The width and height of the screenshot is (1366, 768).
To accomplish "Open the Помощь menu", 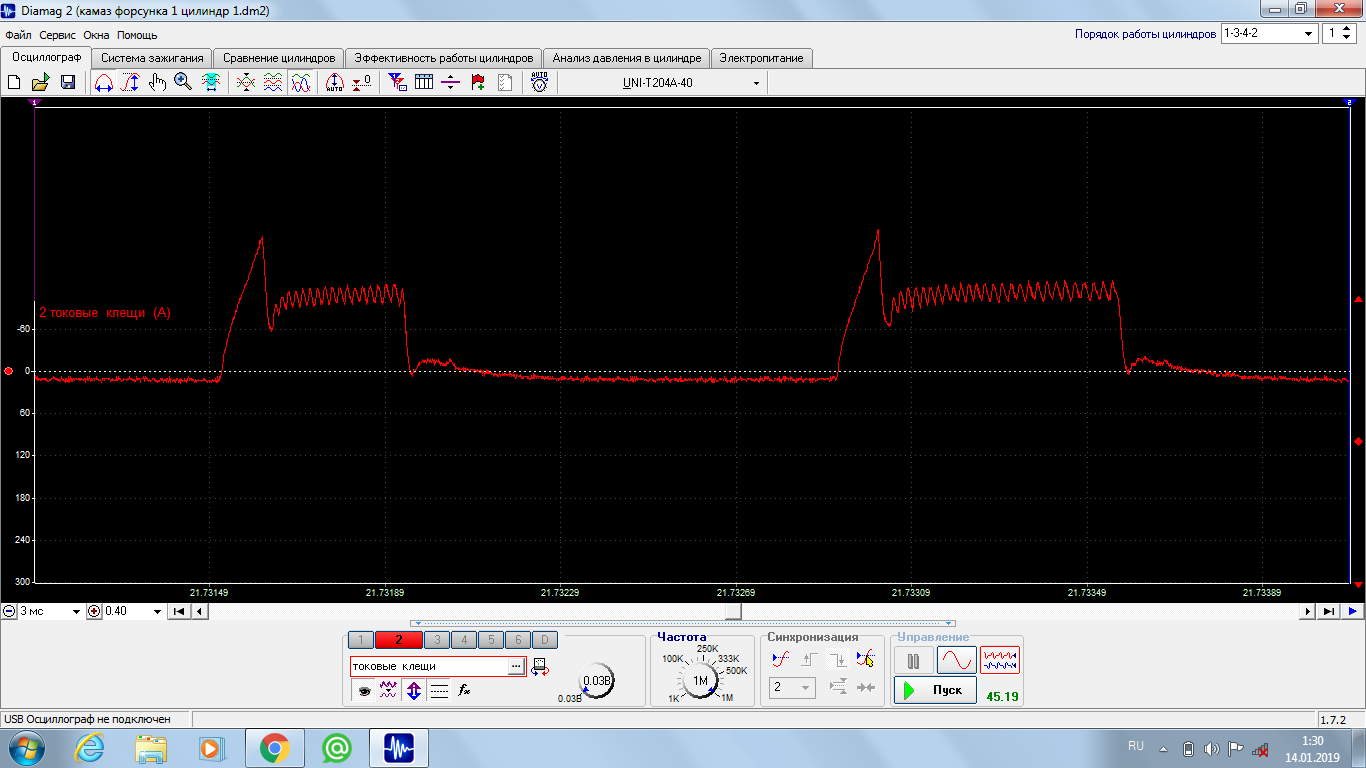I will pos(137,34).
